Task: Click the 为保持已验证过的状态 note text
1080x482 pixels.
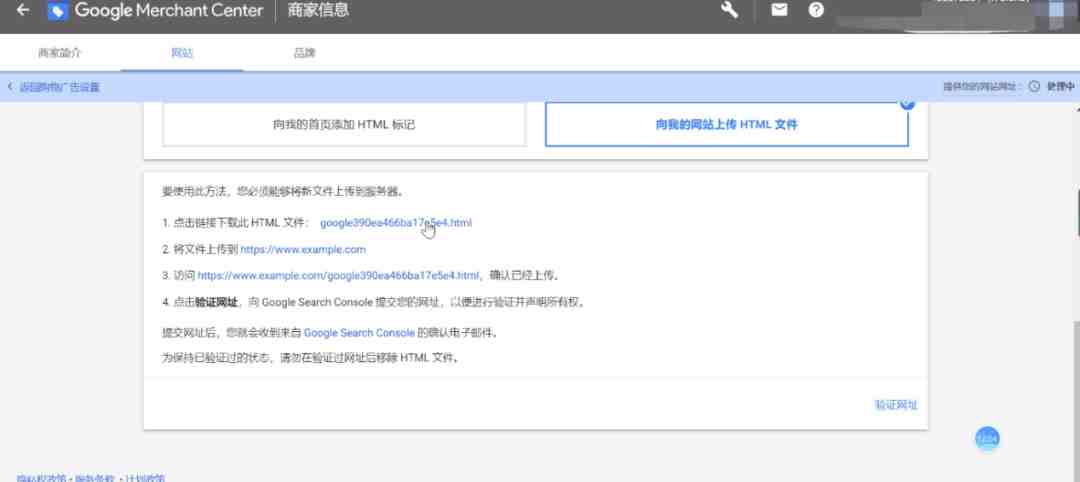Action: coord(311,358)
